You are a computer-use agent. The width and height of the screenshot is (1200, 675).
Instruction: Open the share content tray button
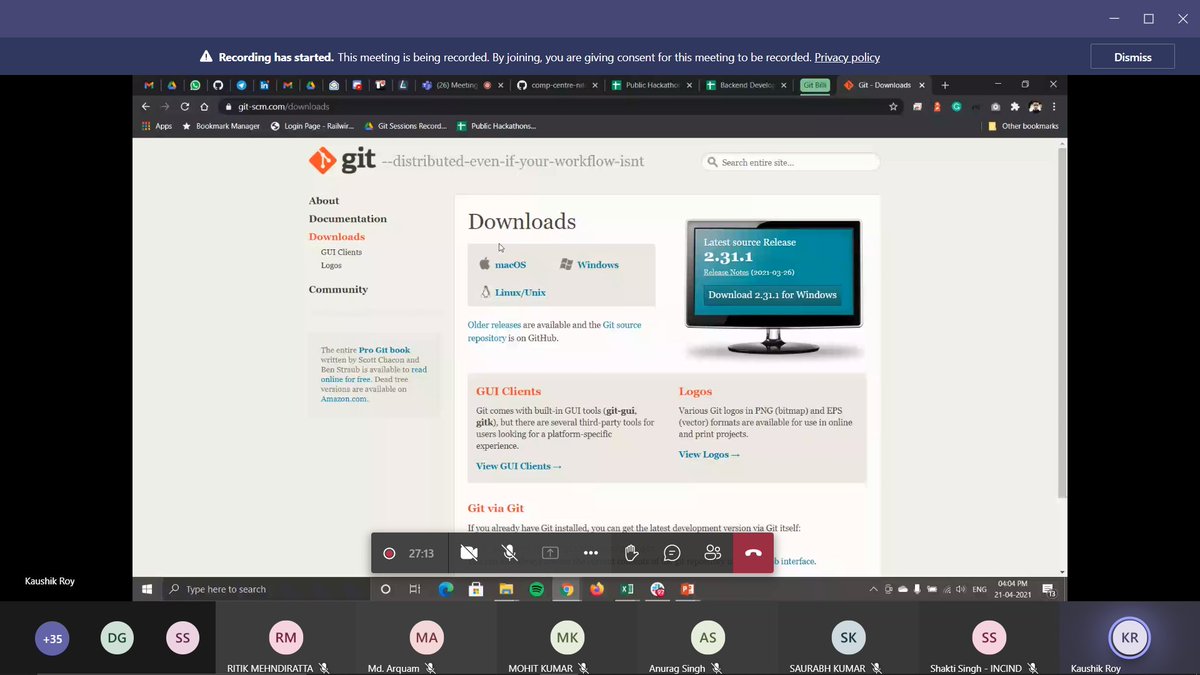pos(550,553)
